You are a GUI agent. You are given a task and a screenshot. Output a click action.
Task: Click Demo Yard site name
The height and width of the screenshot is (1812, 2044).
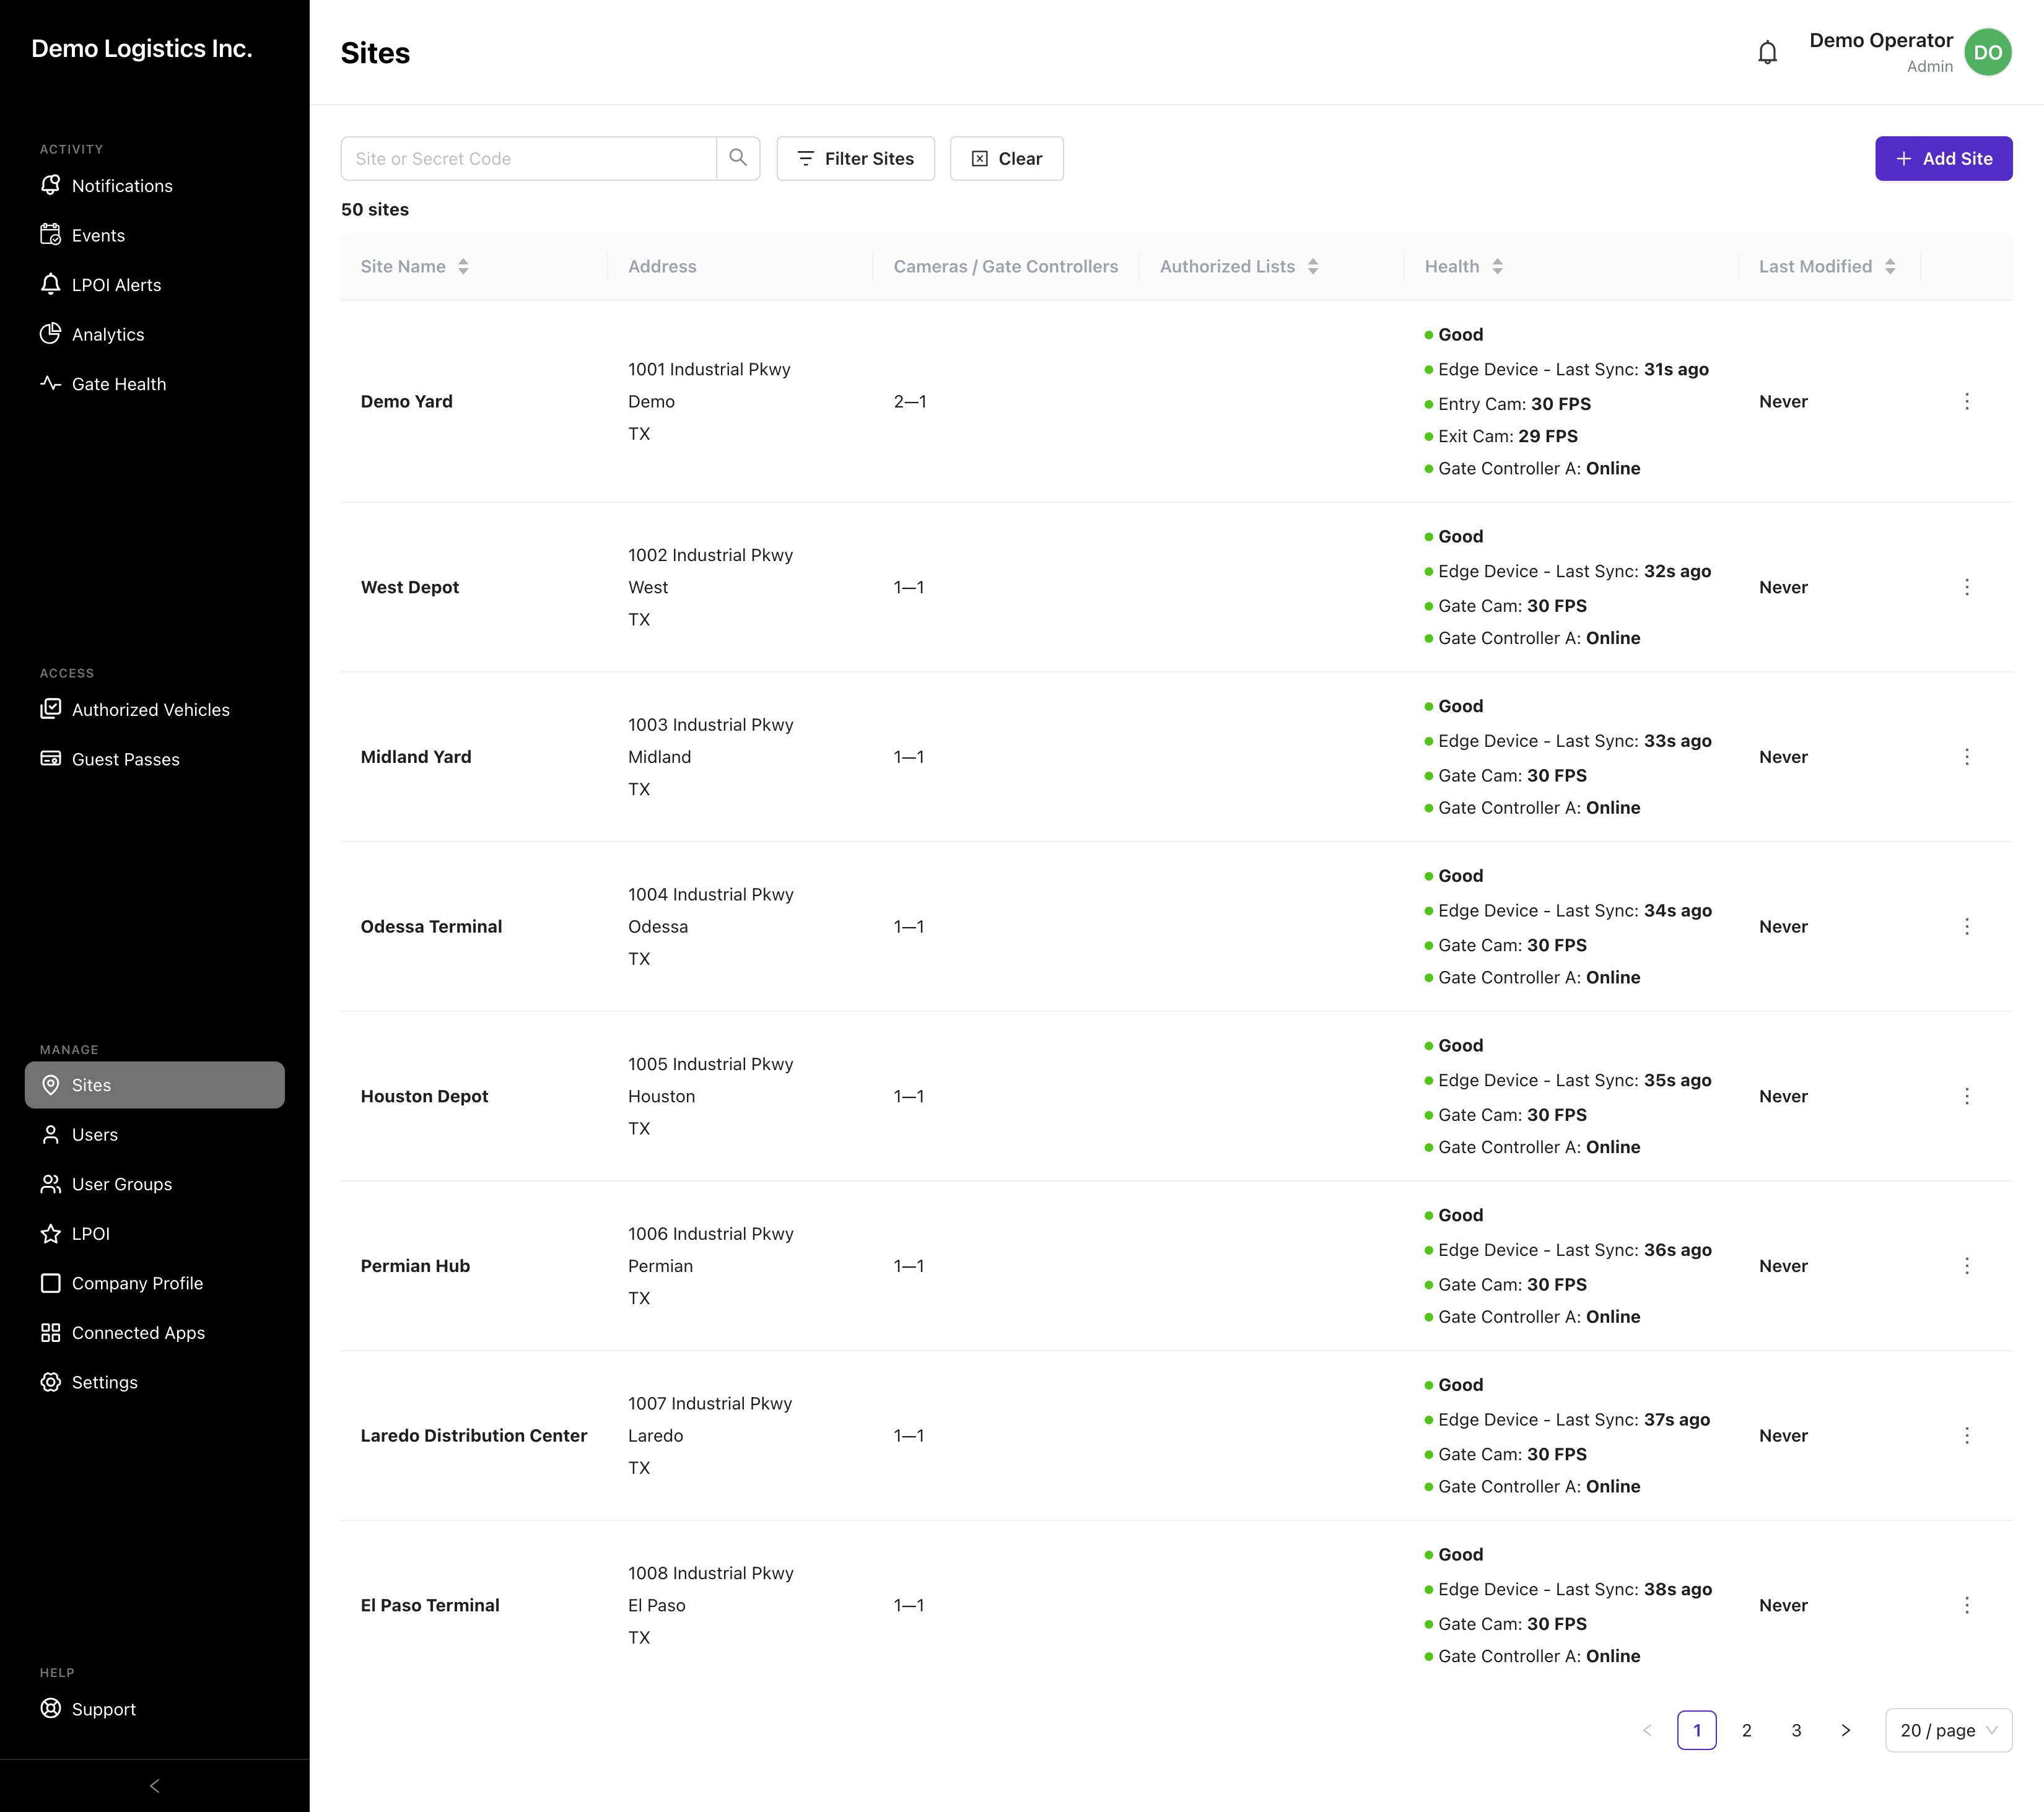click(406, 401)
